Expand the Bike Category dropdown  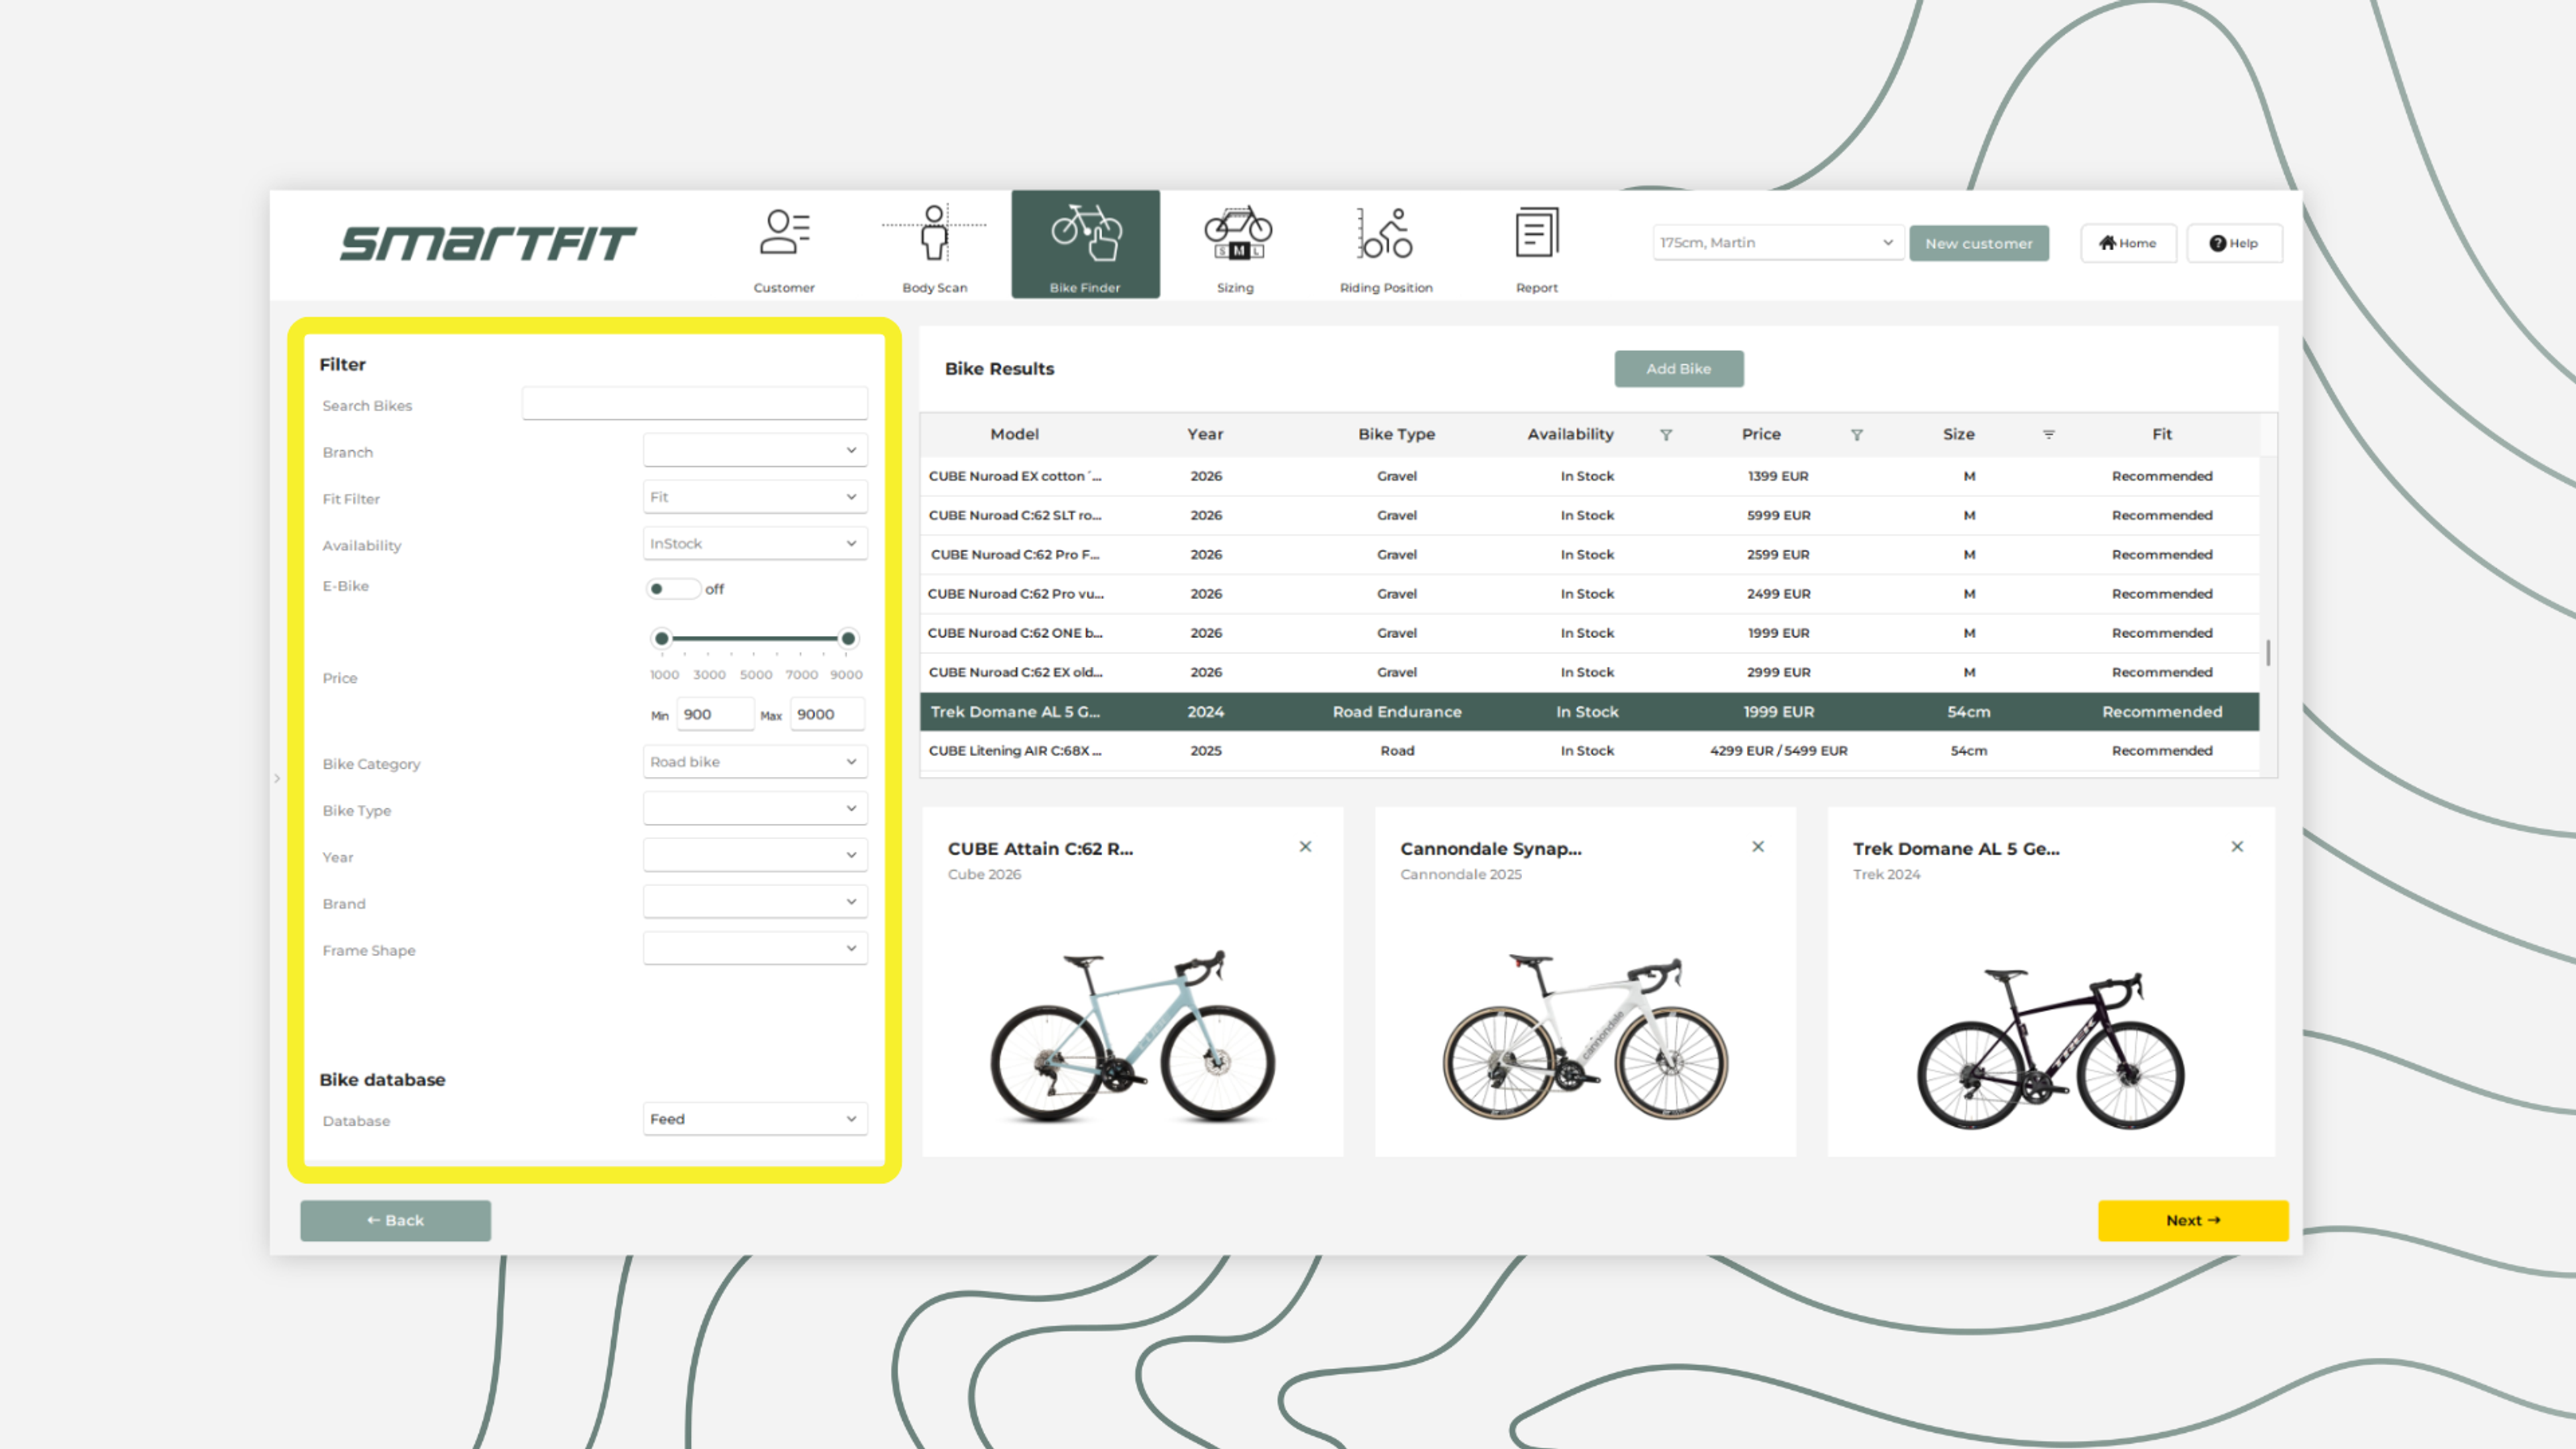pyautogui.click(x=755, y=762)
